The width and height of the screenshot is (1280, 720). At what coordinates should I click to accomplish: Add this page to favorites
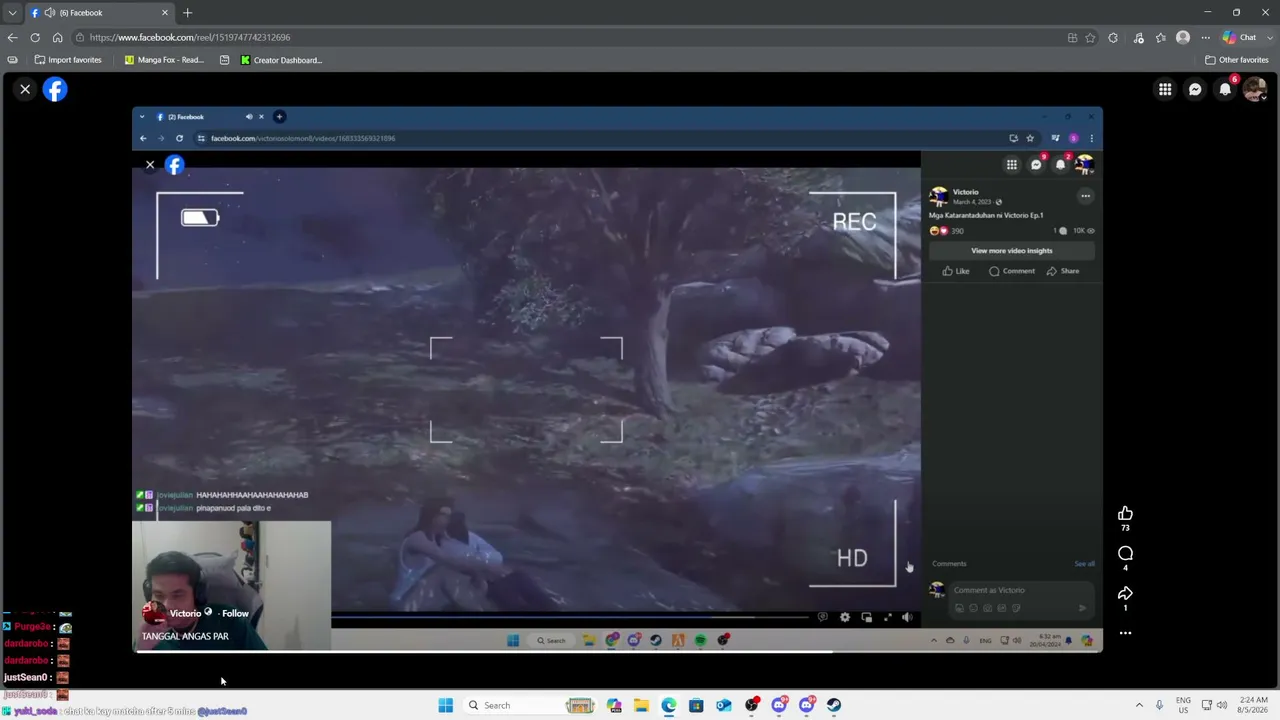tap(1090, 38)
